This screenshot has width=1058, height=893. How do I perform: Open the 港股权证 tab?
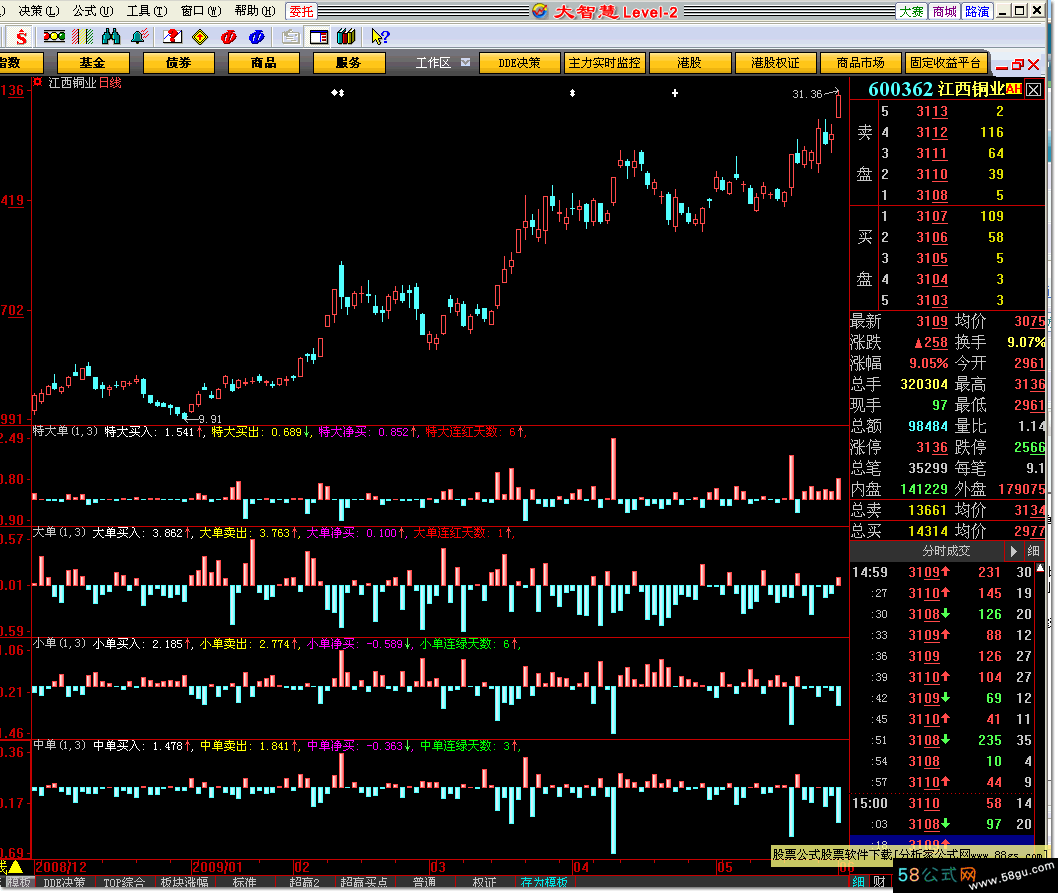pos(775,63)
